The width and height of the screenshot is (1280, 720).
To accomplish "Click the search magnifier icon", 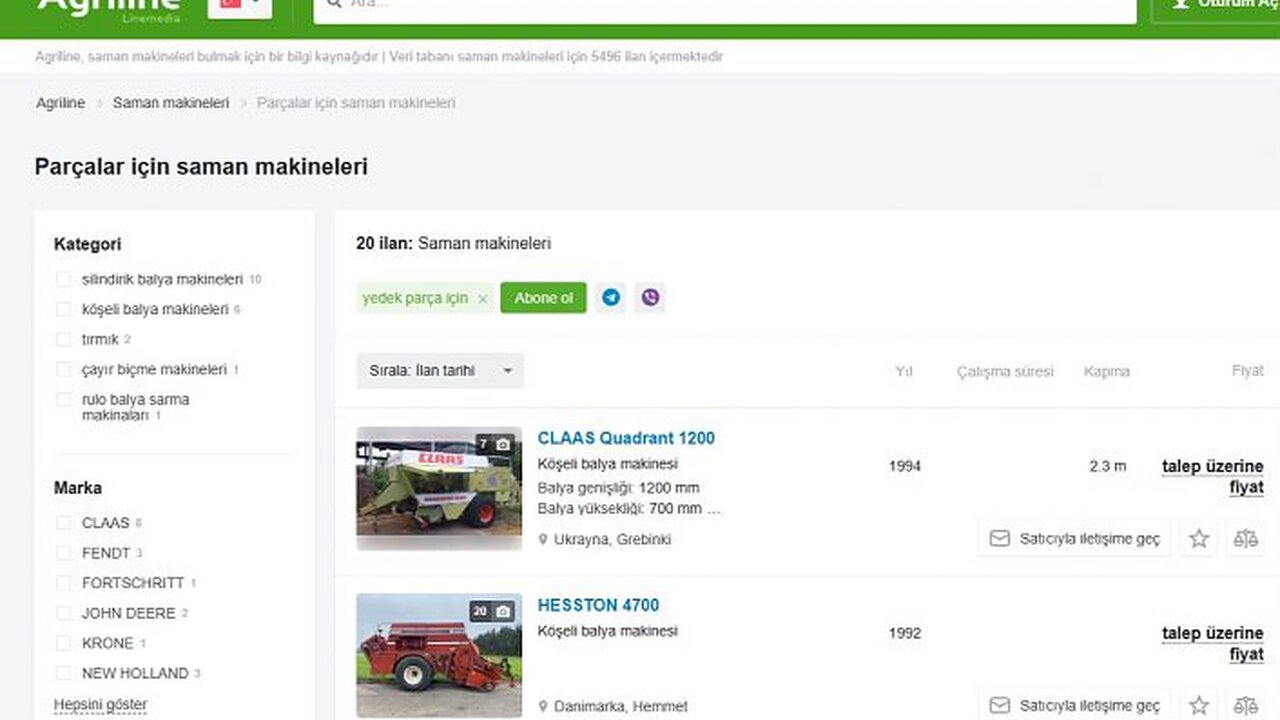I will [333, 4].
